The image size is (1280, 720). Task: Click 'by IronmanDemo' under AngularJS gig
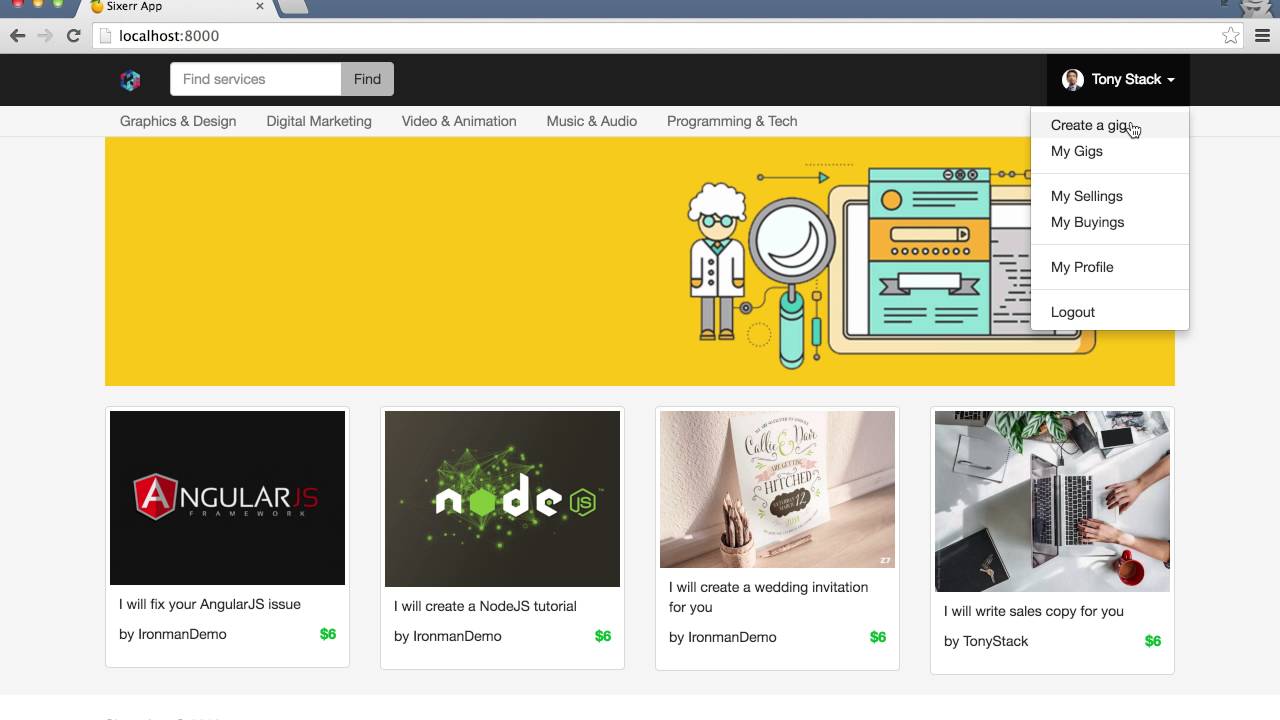point(173,635)
